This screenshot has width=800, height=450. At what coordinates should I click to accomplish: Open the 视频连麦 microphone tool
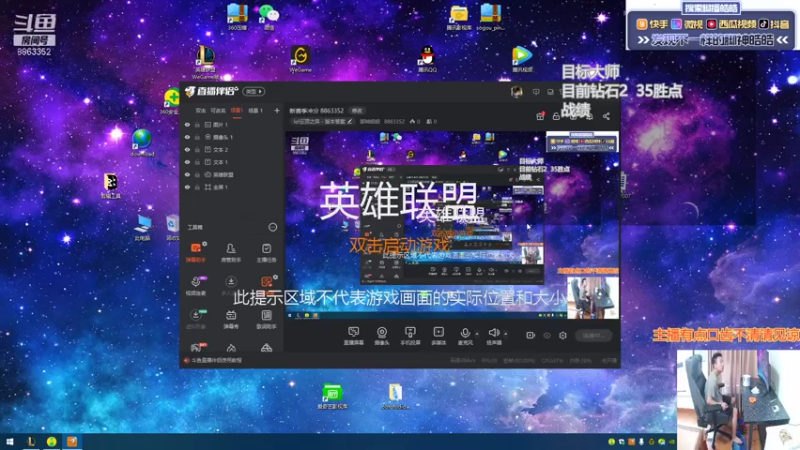click(196, 286)
